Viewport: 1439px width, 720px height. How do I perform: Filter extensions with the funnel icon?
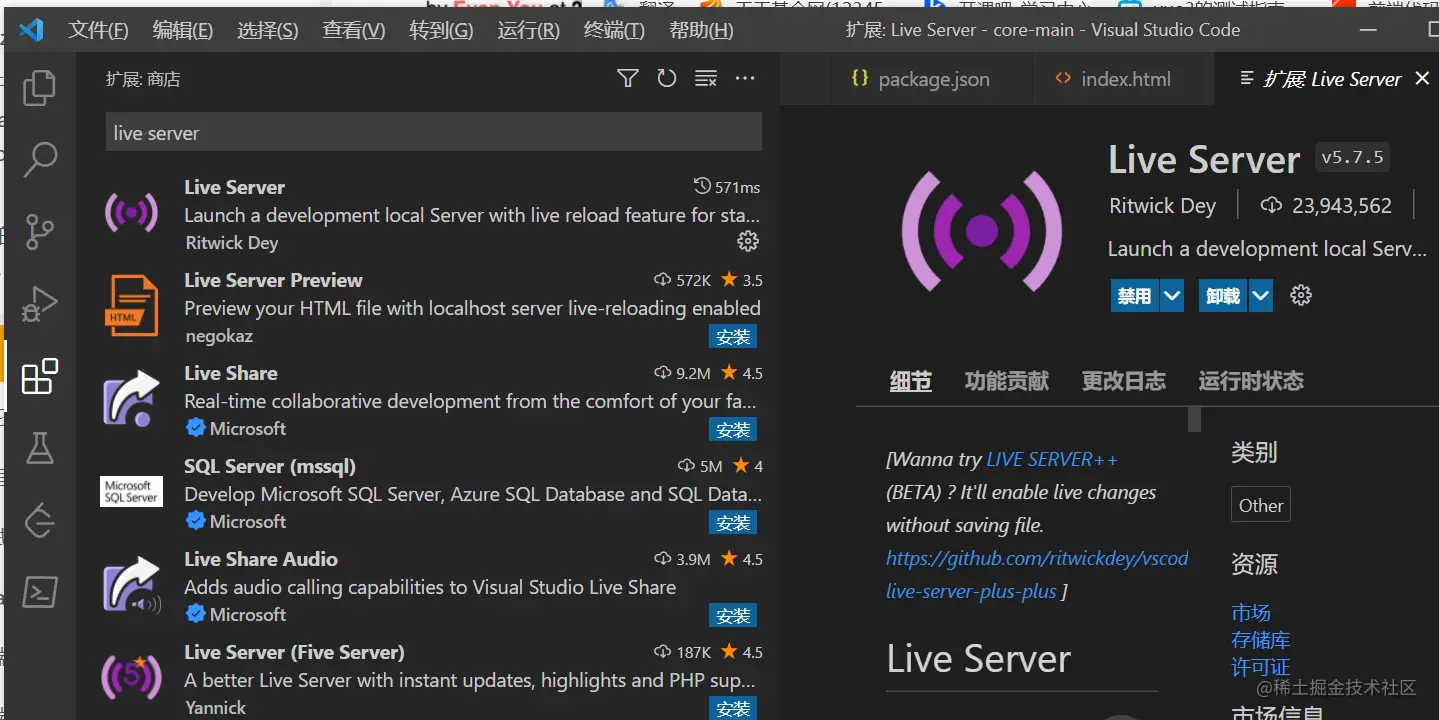click(x=628, y=78)
